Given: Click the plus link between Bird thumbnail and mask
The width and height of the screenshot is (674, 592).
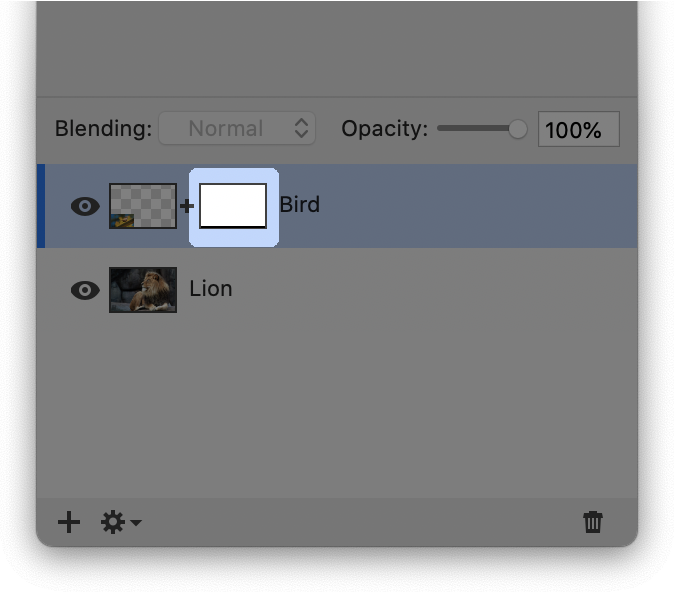Looking at the screenshot, I should tap(187, 207).
